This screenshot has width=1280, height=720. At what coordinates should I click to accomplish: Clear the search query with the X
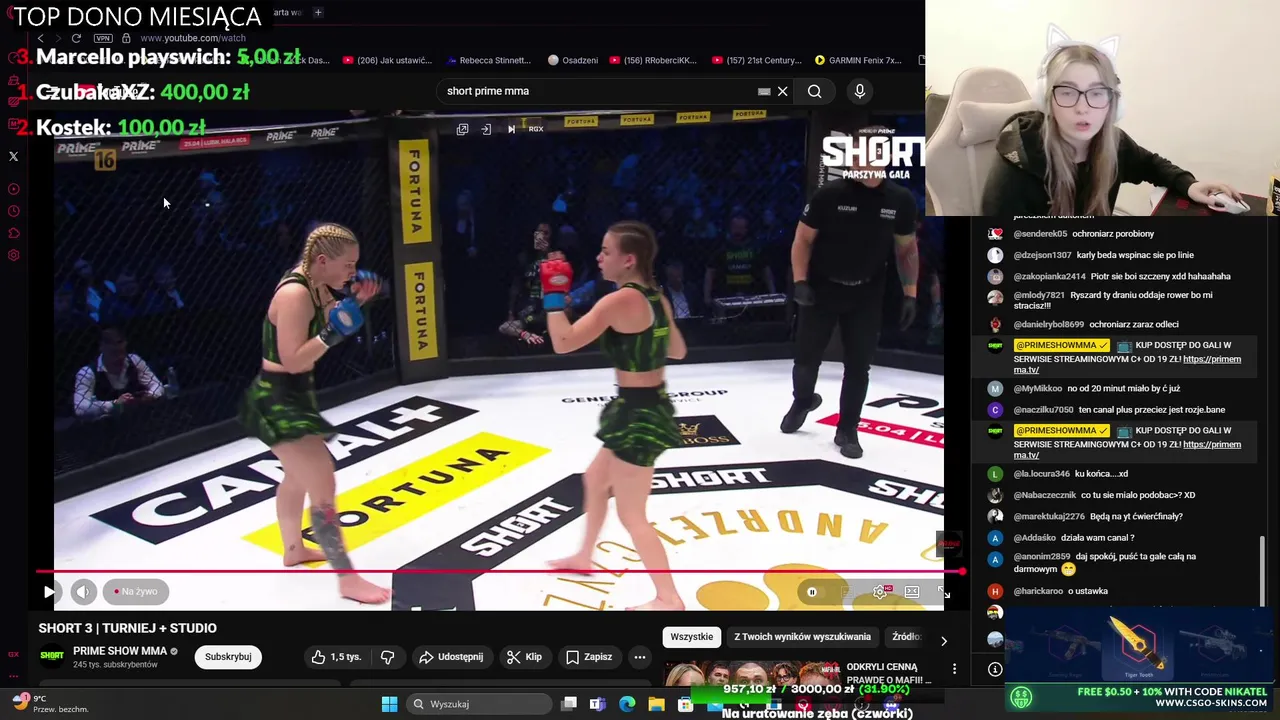coord(782,91)
